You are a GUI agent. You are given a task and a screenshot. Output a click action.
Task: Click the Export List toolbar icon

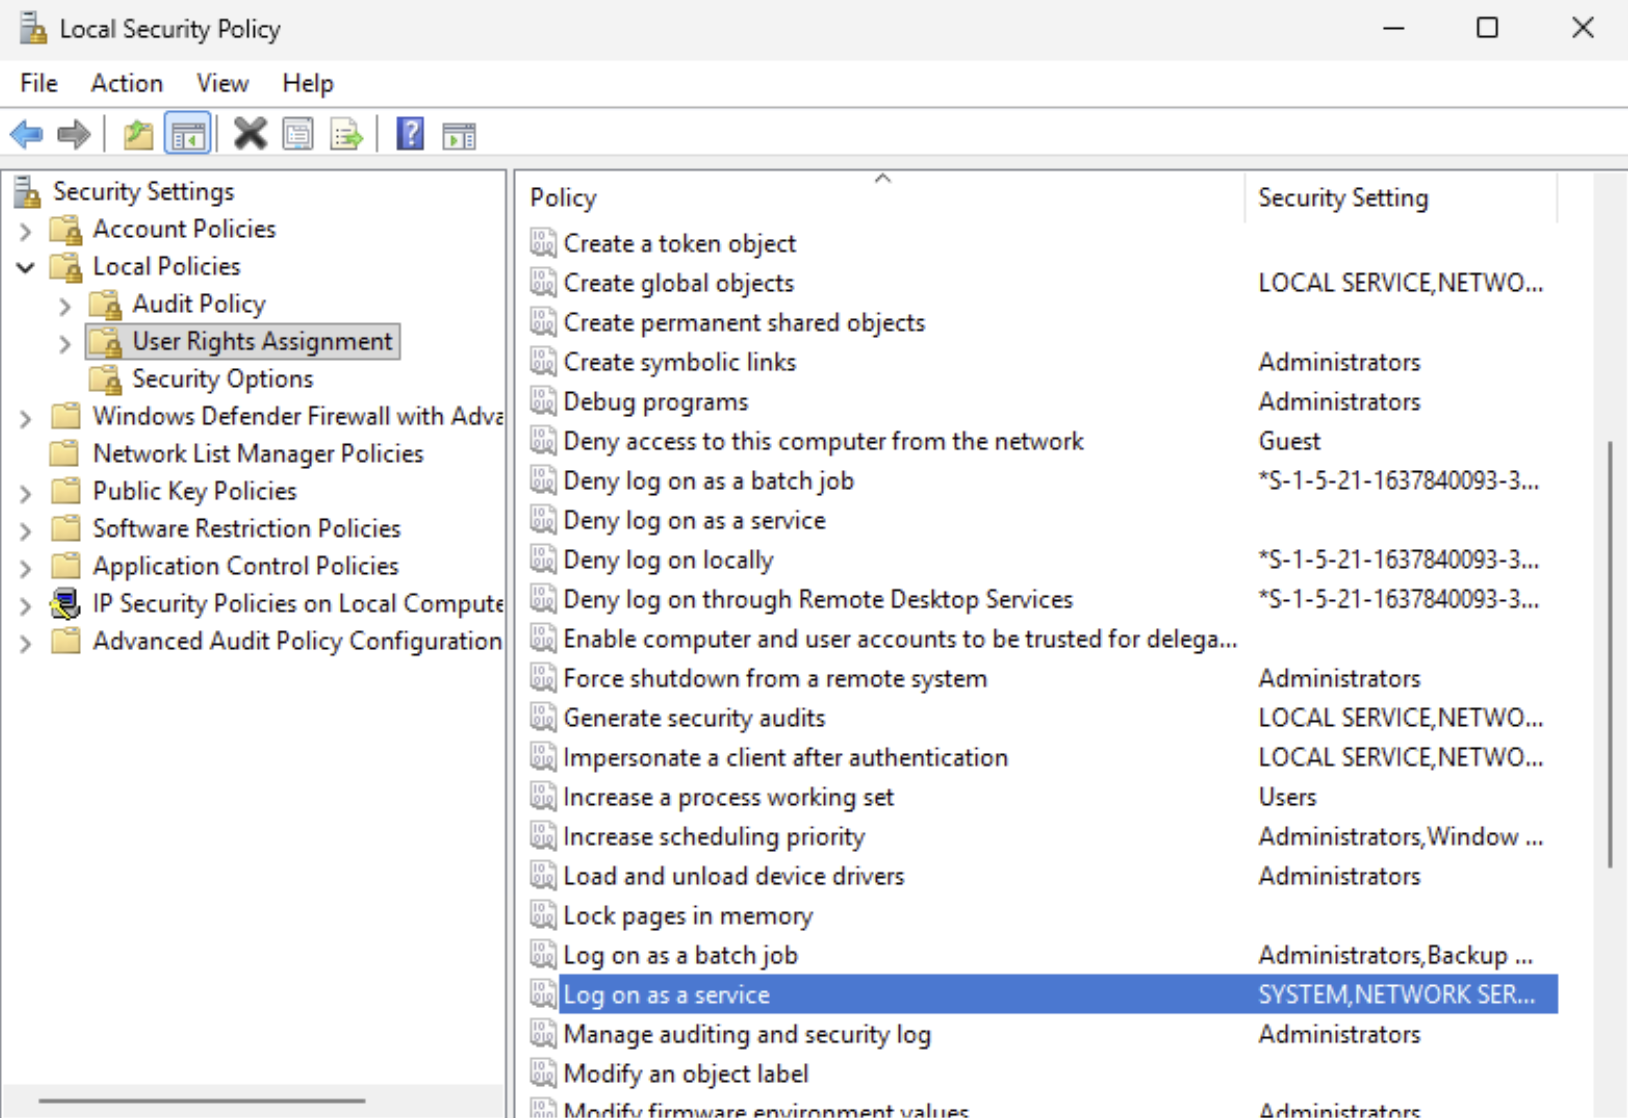[346, 134]
